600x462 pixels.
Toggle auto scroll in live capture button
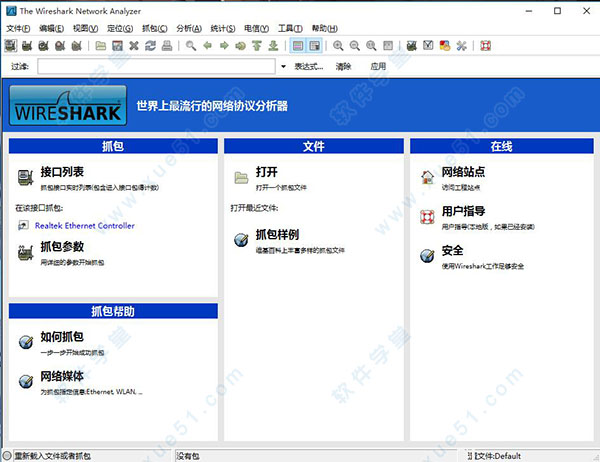coord(314,46)
